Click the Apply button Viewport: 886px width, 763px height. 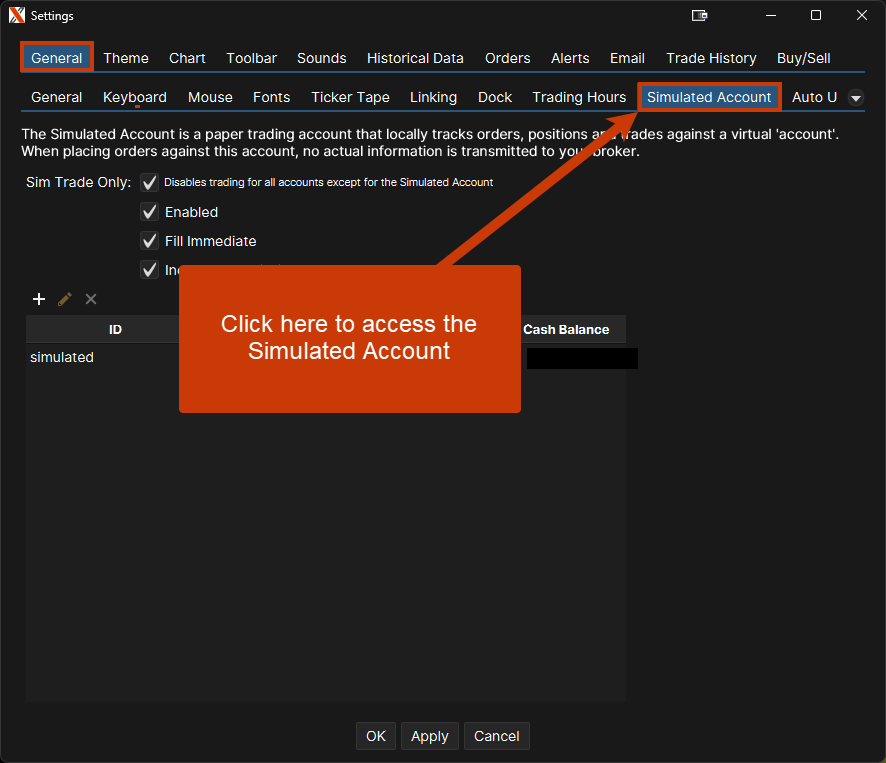pyautogui.click(x=430, y=736)
